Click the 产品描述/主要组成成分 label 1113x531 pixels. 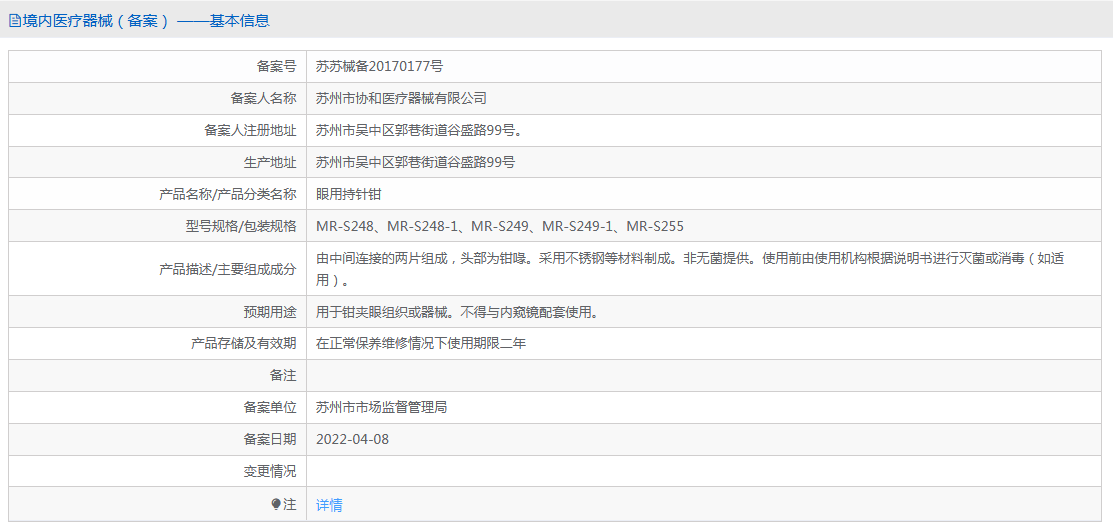pos(228,269)
